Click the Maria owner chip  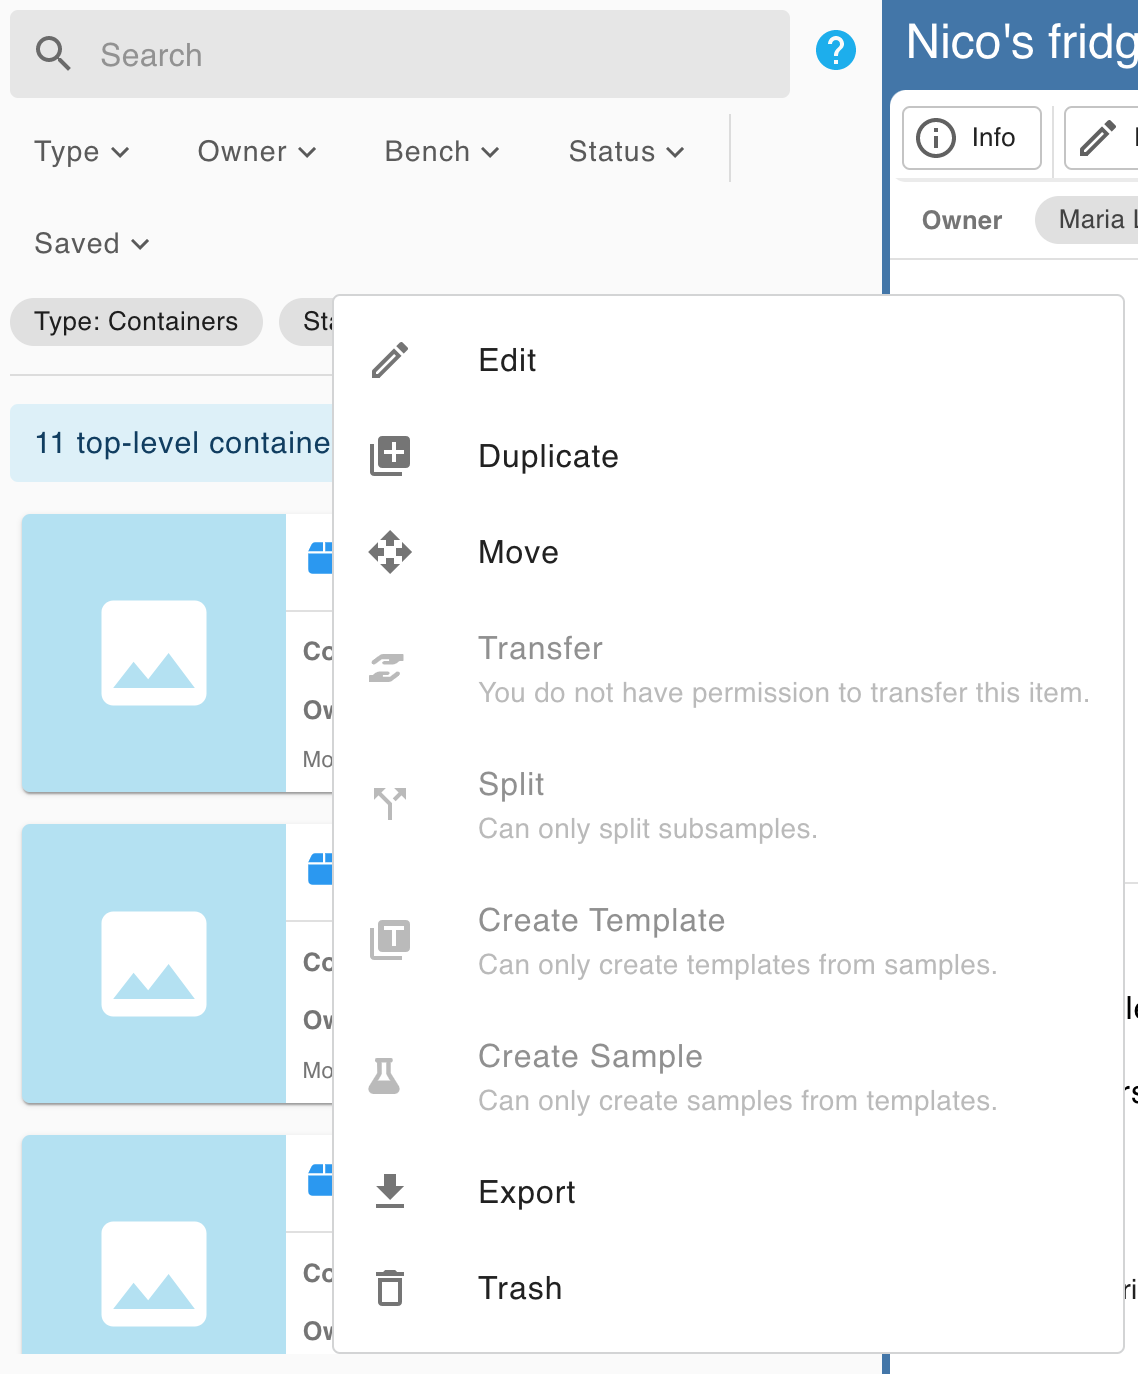pyautogui.click(x=1086, y=220)
